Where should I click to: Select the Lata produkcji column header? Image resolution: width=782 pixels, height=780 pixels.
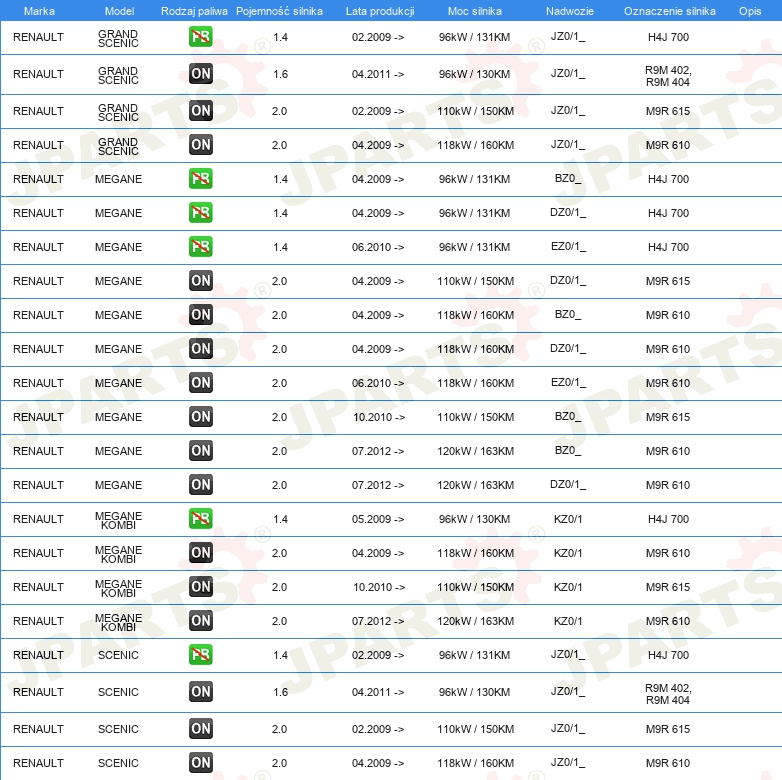click(x=379, y=10)
